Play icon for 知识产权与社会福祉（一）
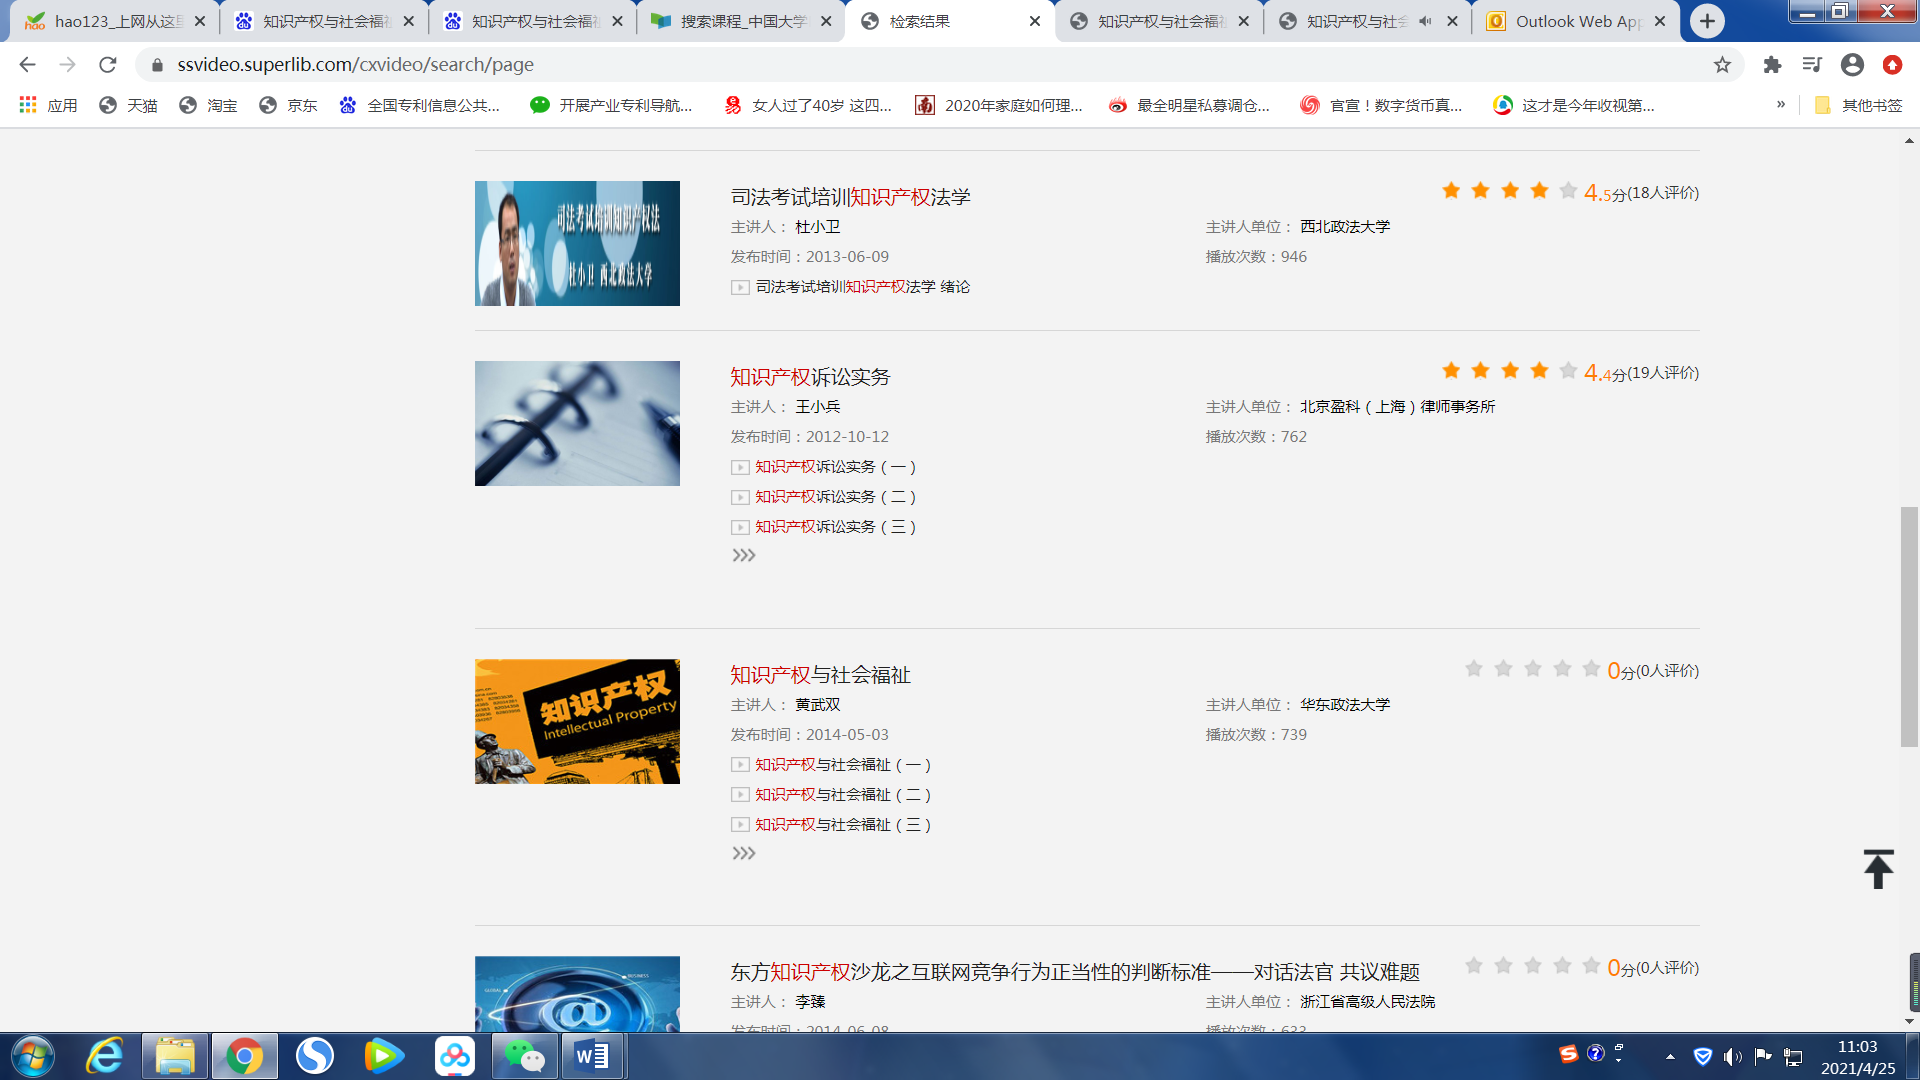Image resolution: width=1920 pixels, height=1080 pixels. point(740,765)
